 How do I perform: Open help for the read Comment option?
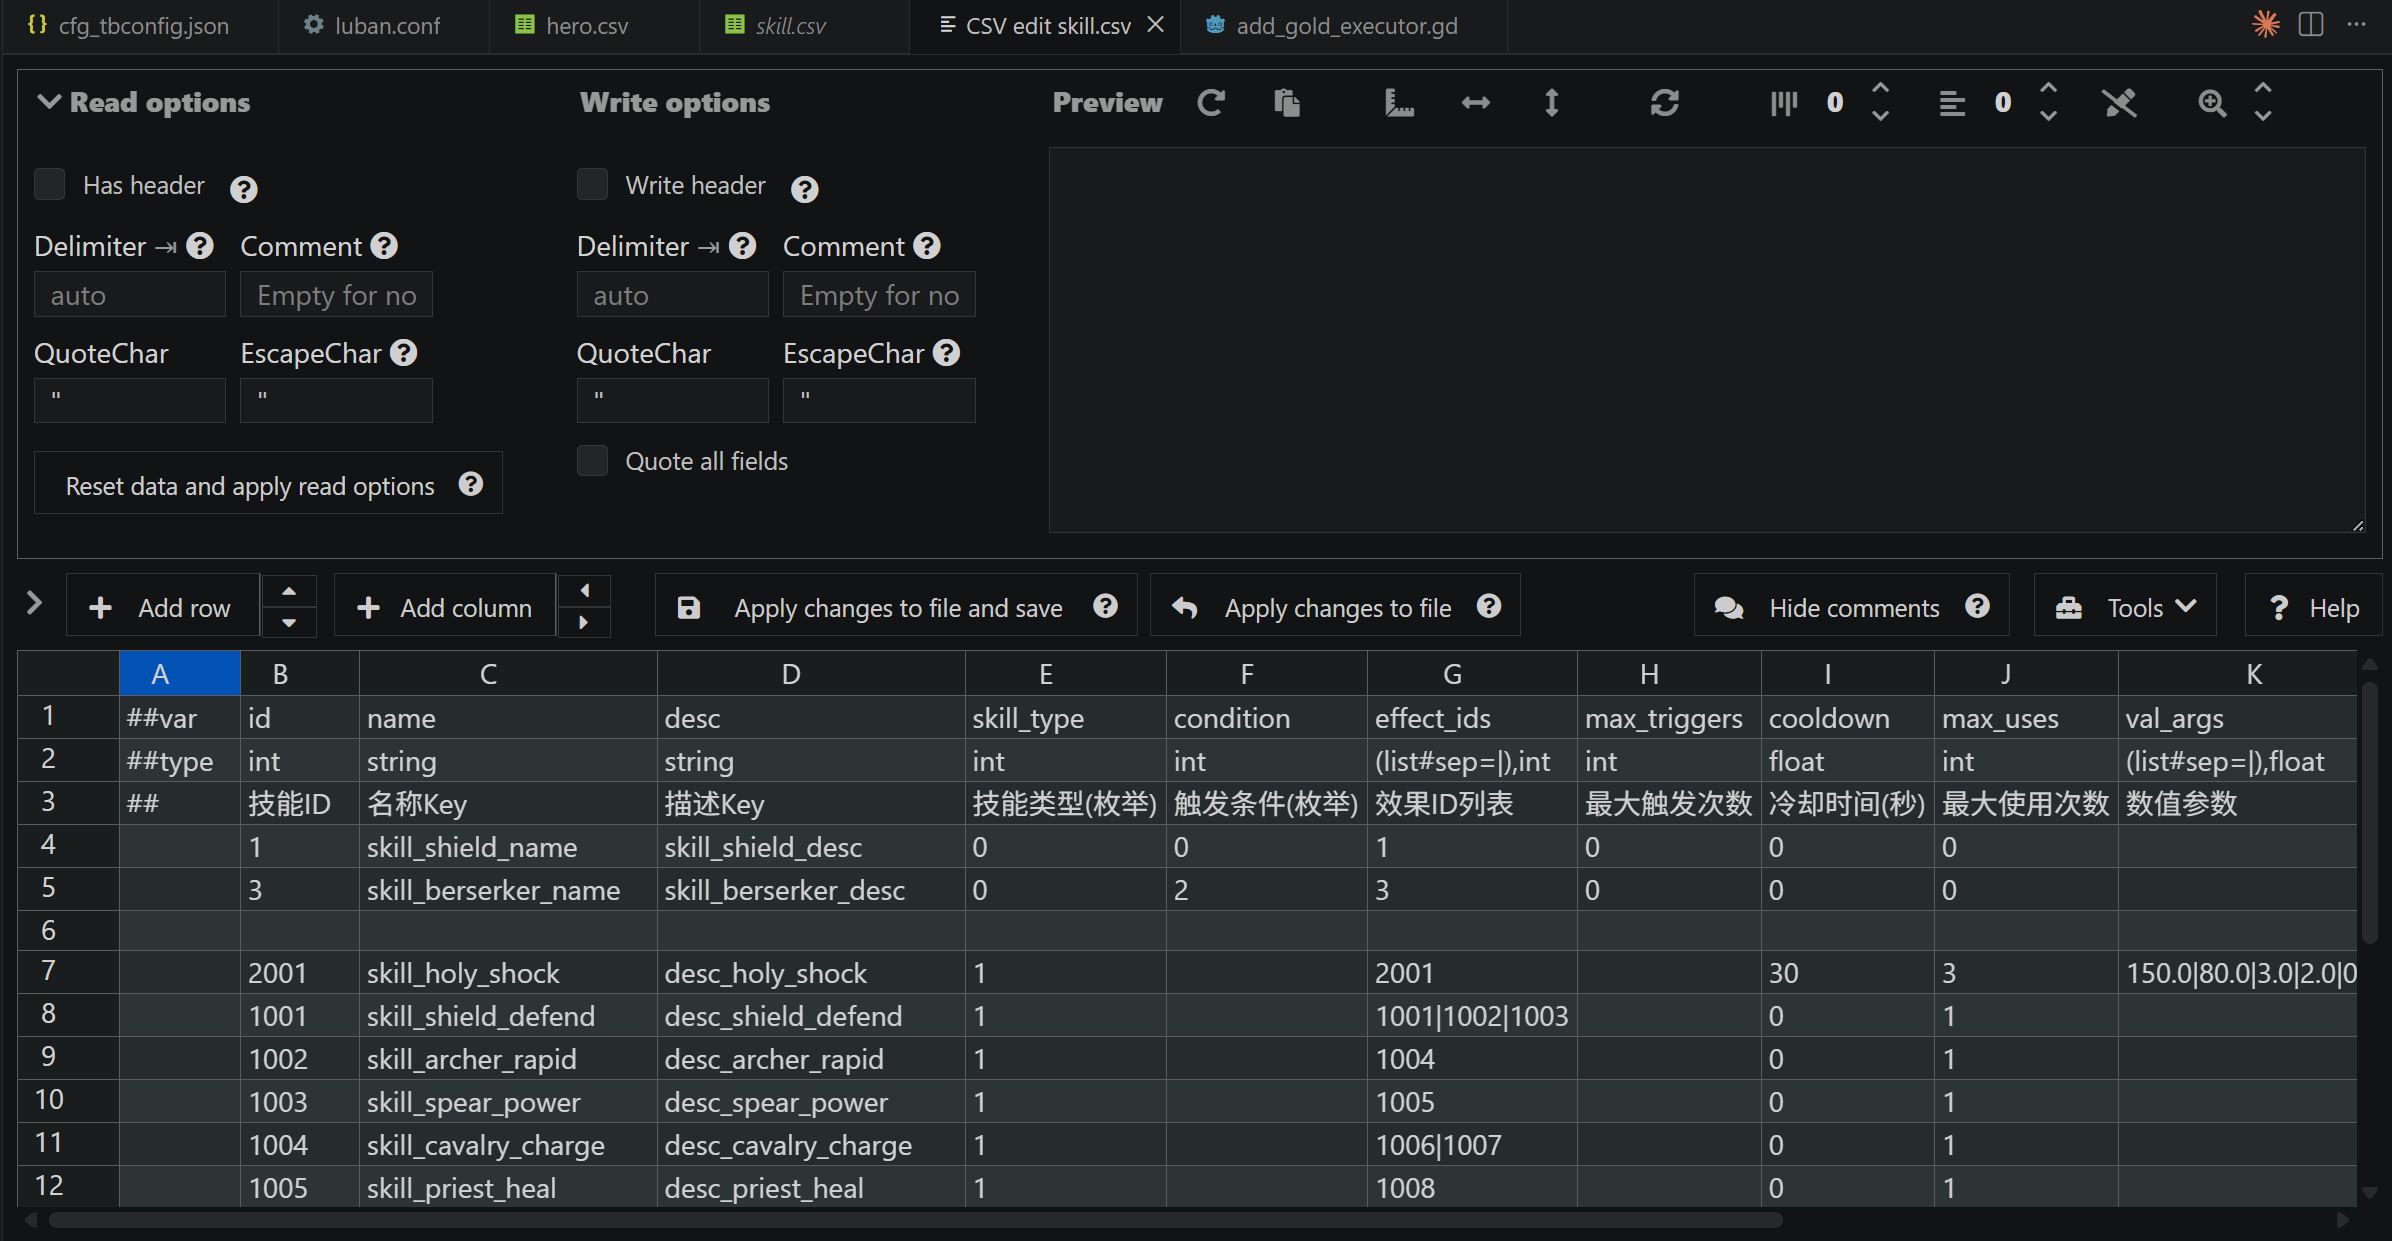[384, 246]
